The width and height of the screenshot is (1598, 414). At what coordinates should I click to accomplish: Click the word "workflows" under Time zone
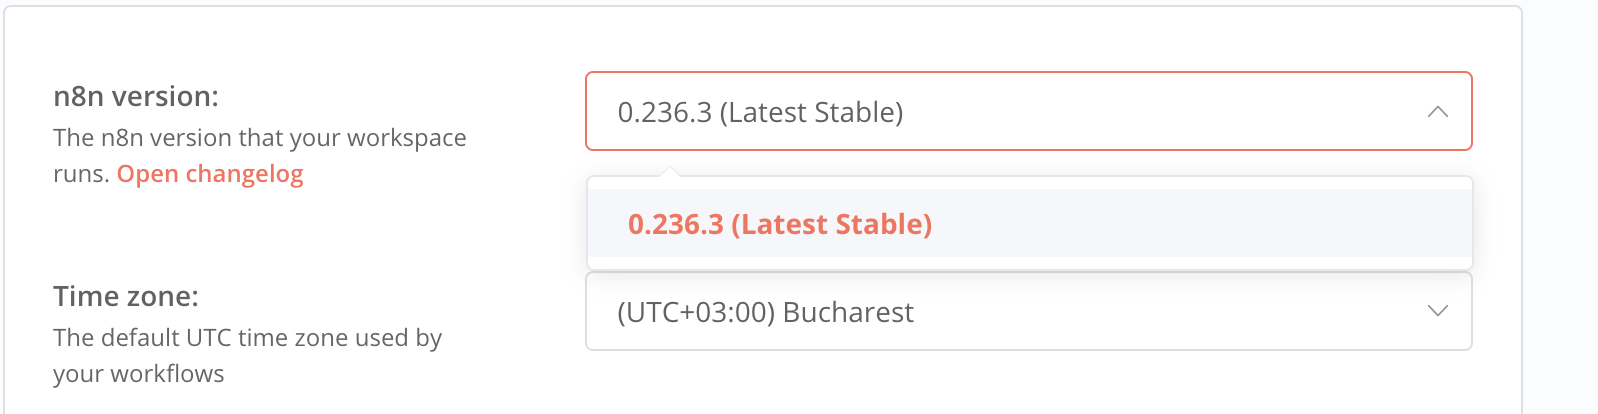(167, 374)
